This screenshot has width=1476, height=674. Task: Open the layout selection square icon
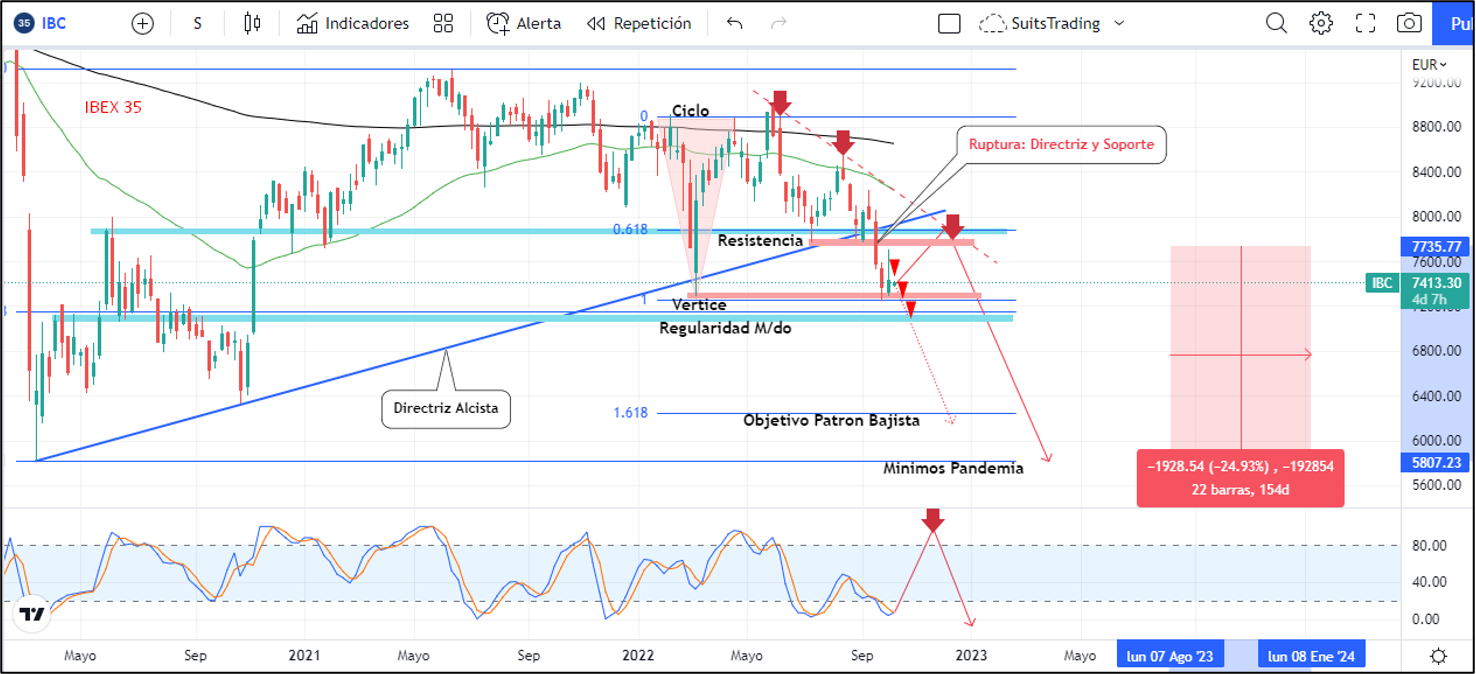pyautogui.click(x=949, y=24)
